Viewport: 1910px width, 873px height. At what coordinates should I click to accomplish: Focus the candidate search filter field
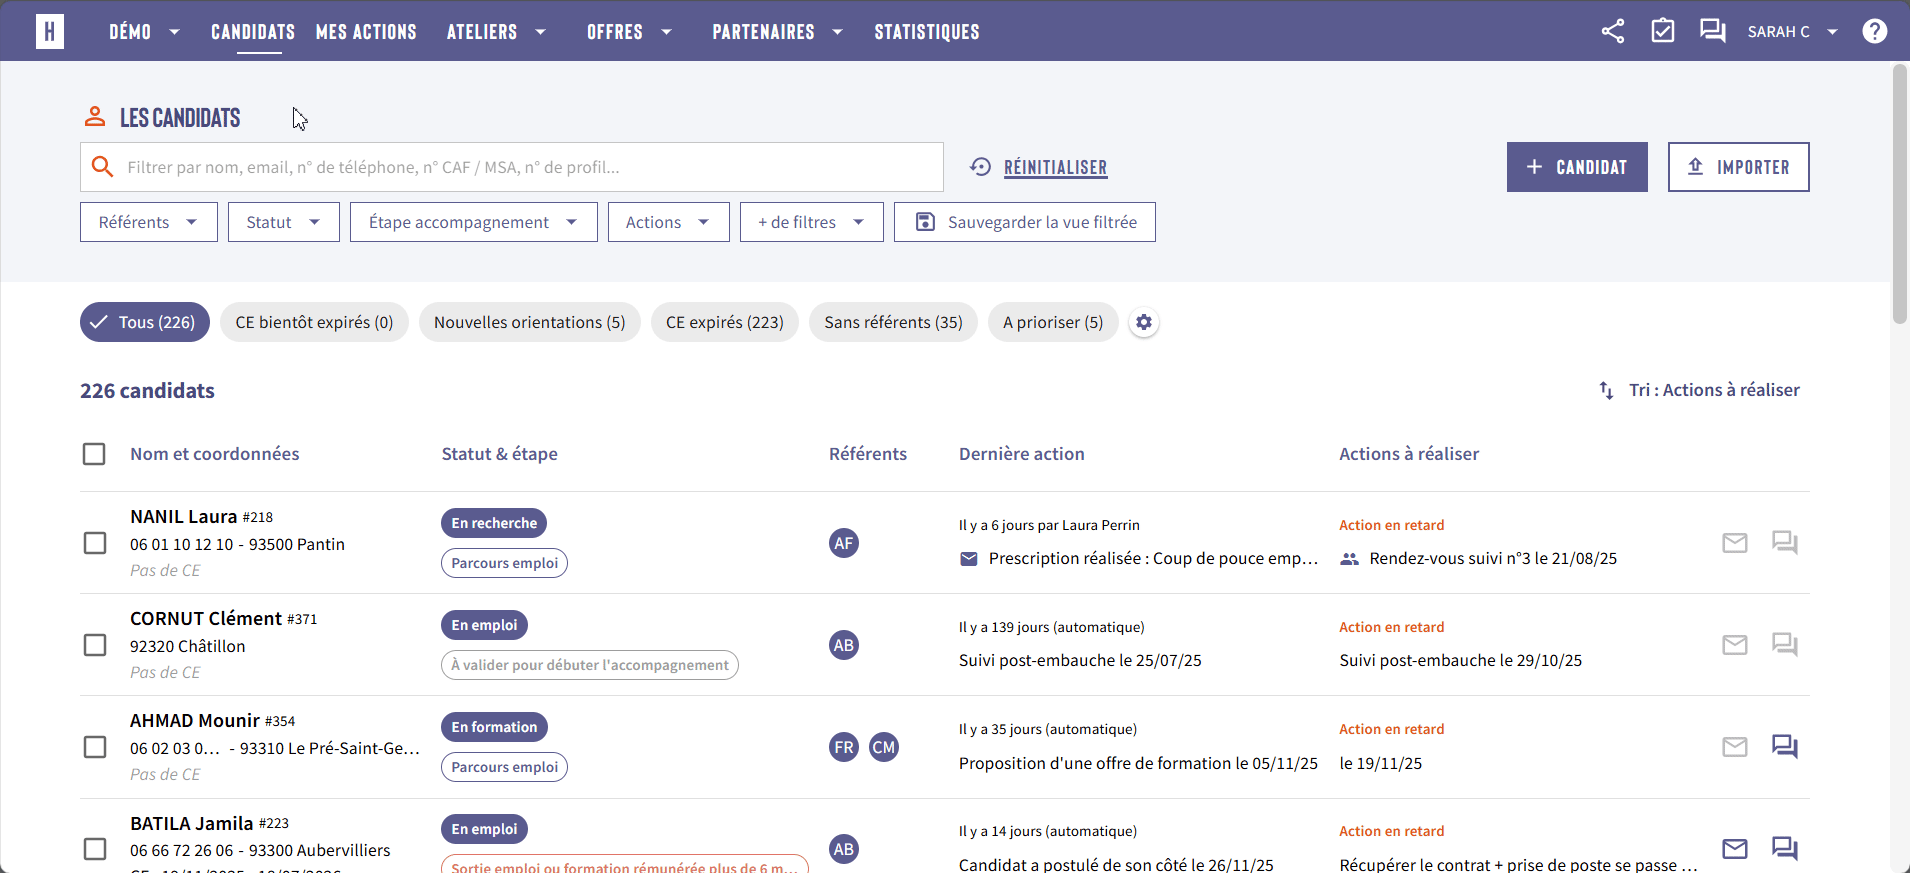pyautogui.click(x=512, y=167)
